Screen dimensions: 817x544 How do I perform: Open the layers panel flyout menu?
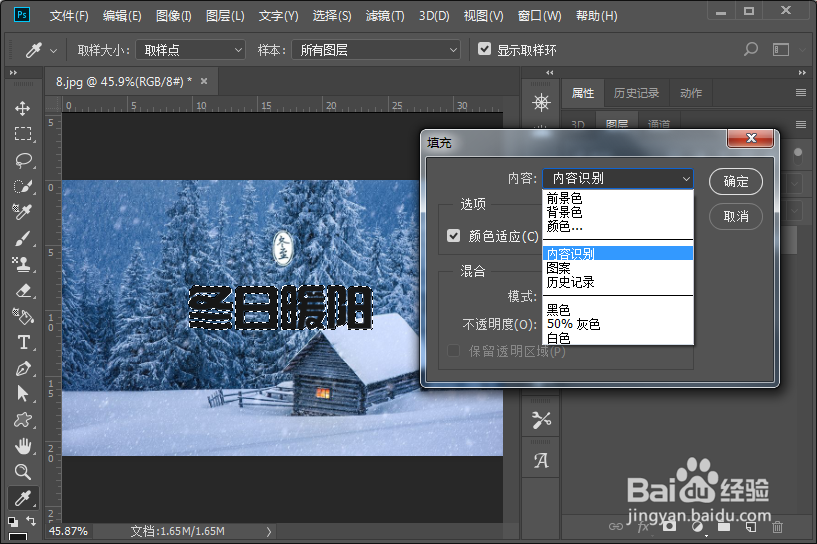(x=801, y=125)
